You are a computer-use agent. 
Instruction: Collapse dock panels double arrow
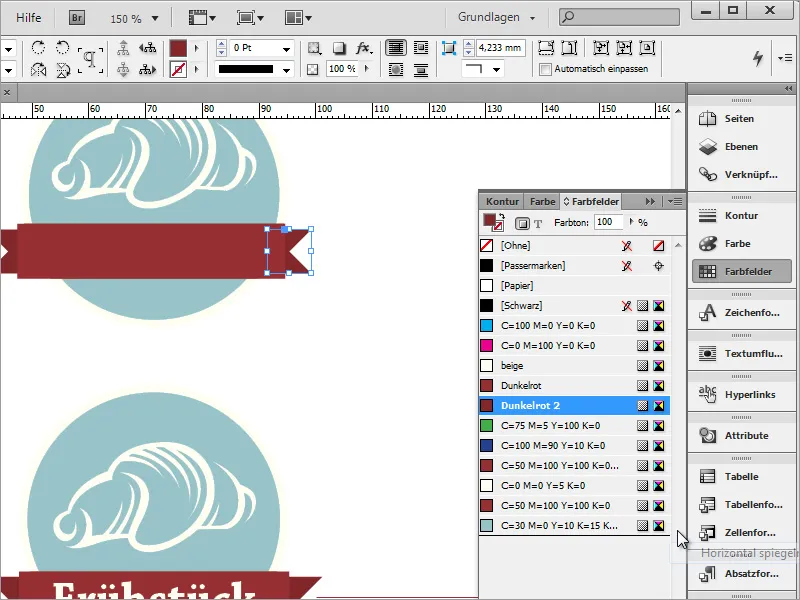pos(788,89)
